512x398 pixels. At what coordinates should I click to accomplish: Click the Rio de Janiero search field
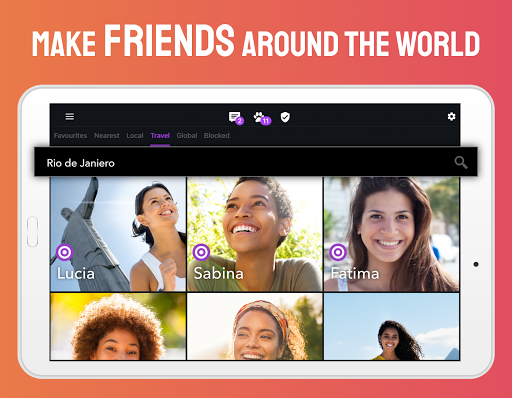point(256,162)
